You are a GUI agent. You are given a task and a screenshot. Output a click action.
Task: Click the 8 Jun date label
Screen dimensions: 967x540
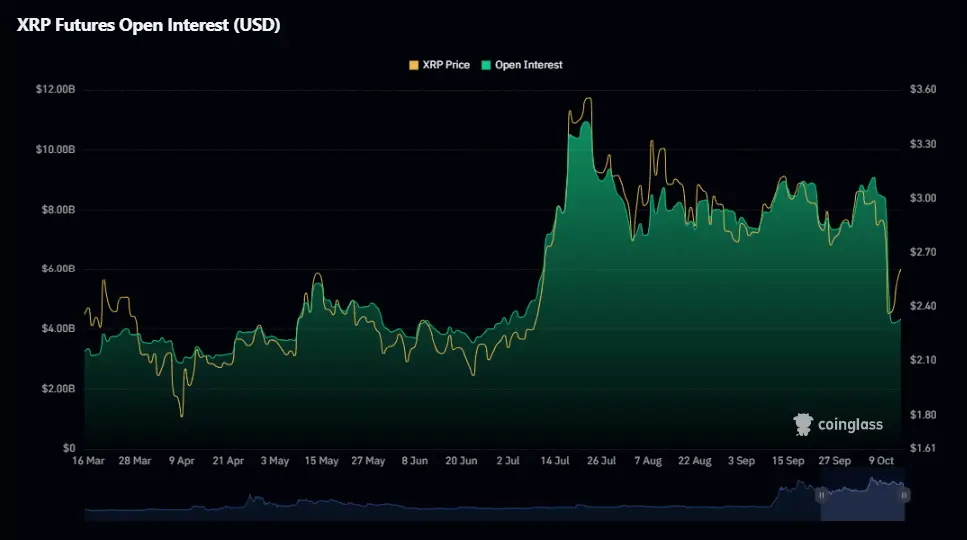pyautogui.click(x=414, y=460)
